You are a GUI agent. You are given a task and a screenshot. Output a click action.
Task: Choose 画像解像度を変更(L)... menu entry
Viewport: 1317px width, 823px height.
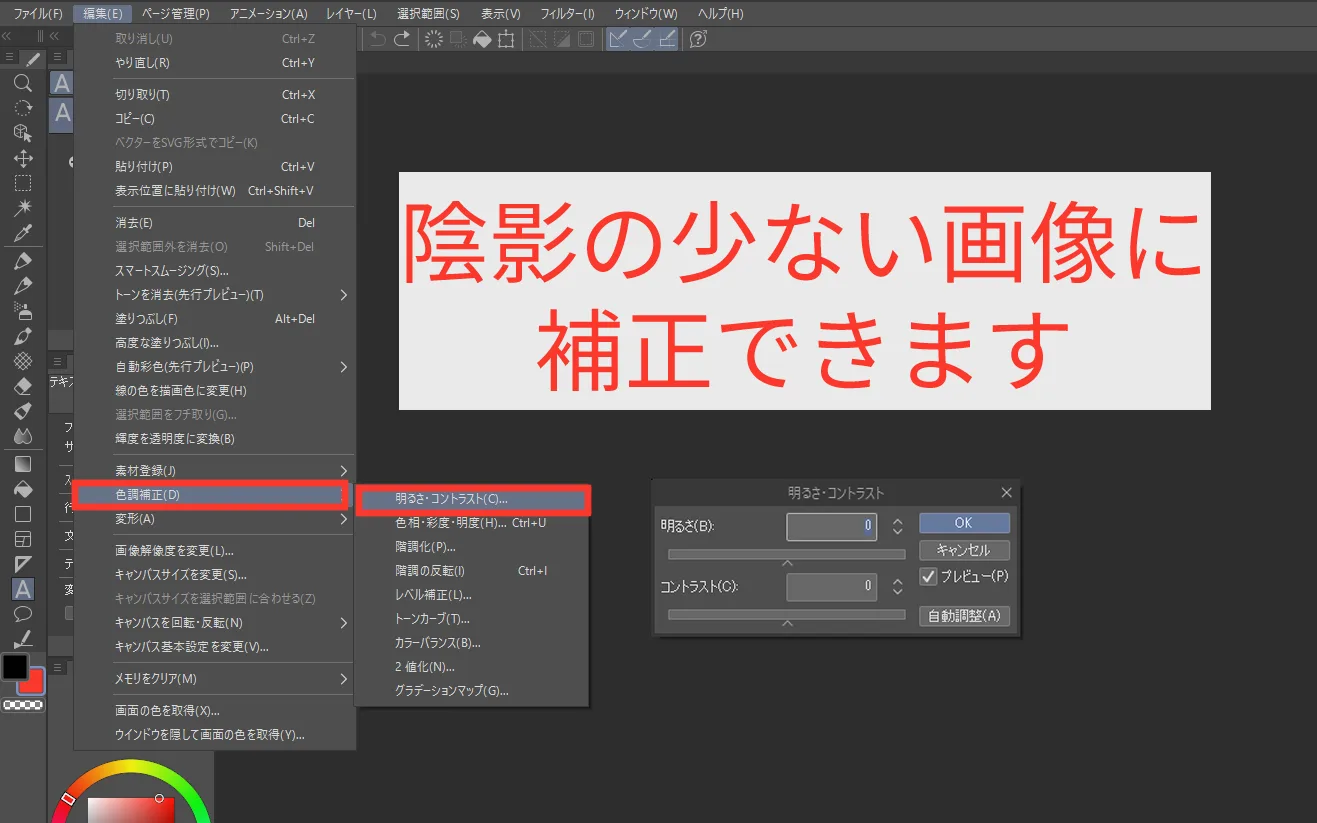tap(215, 551)
